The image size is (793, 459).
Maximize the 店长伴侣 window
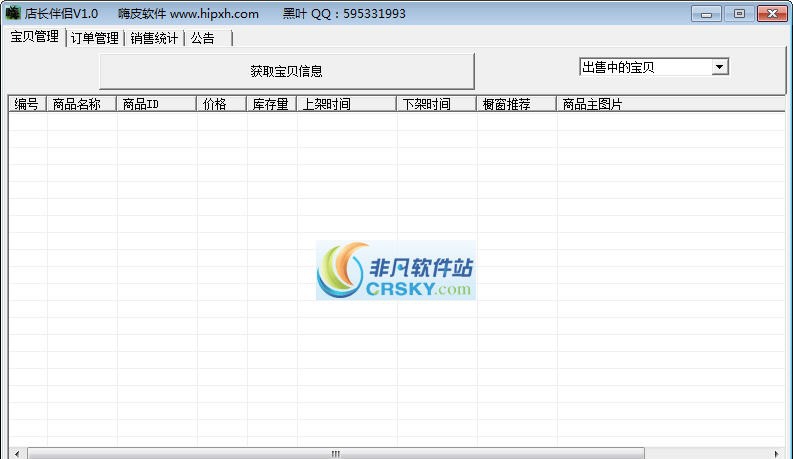point(739,14)
